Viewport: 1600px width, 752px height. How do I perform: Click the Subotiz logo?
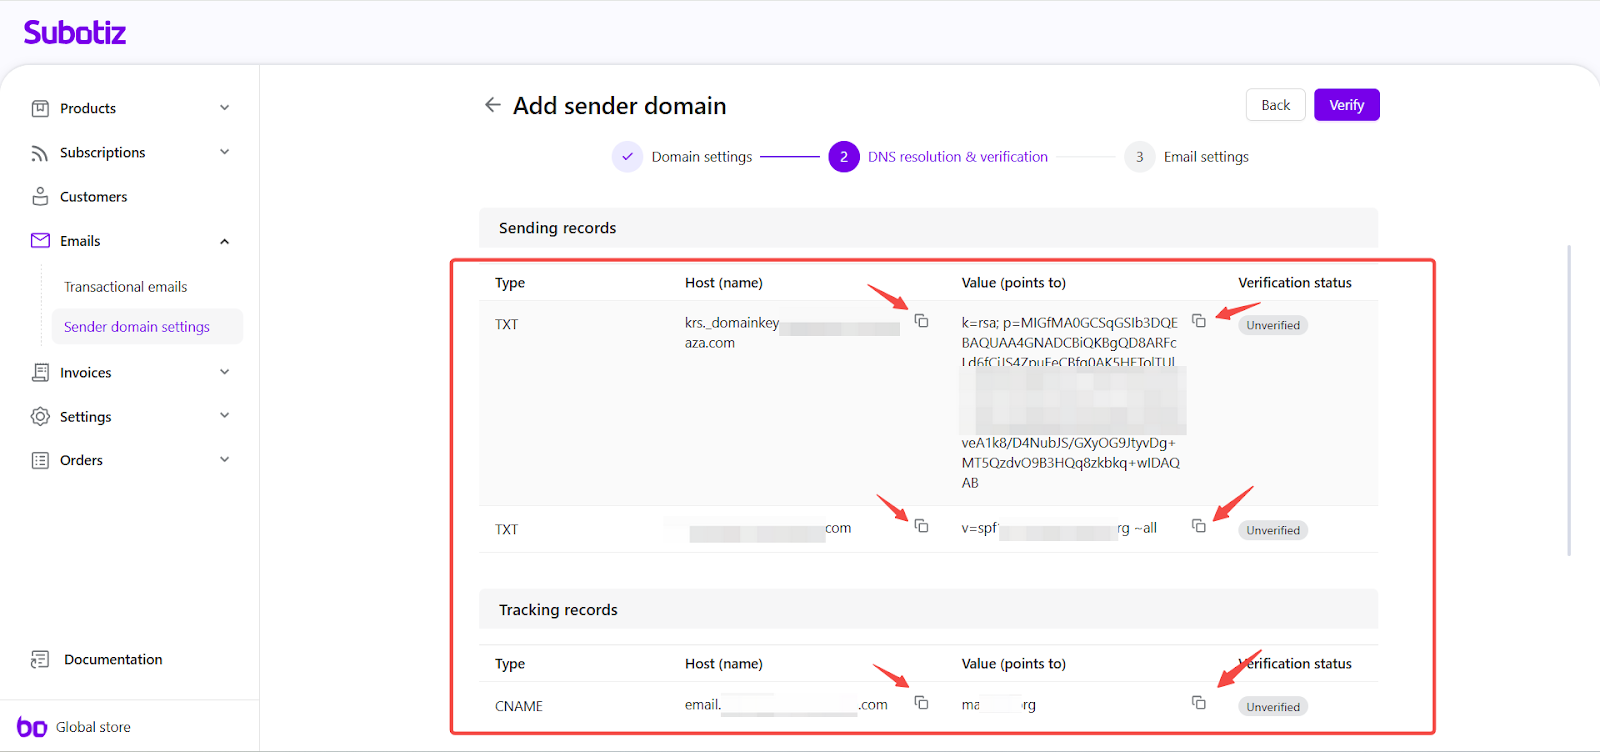pos(75,33)
